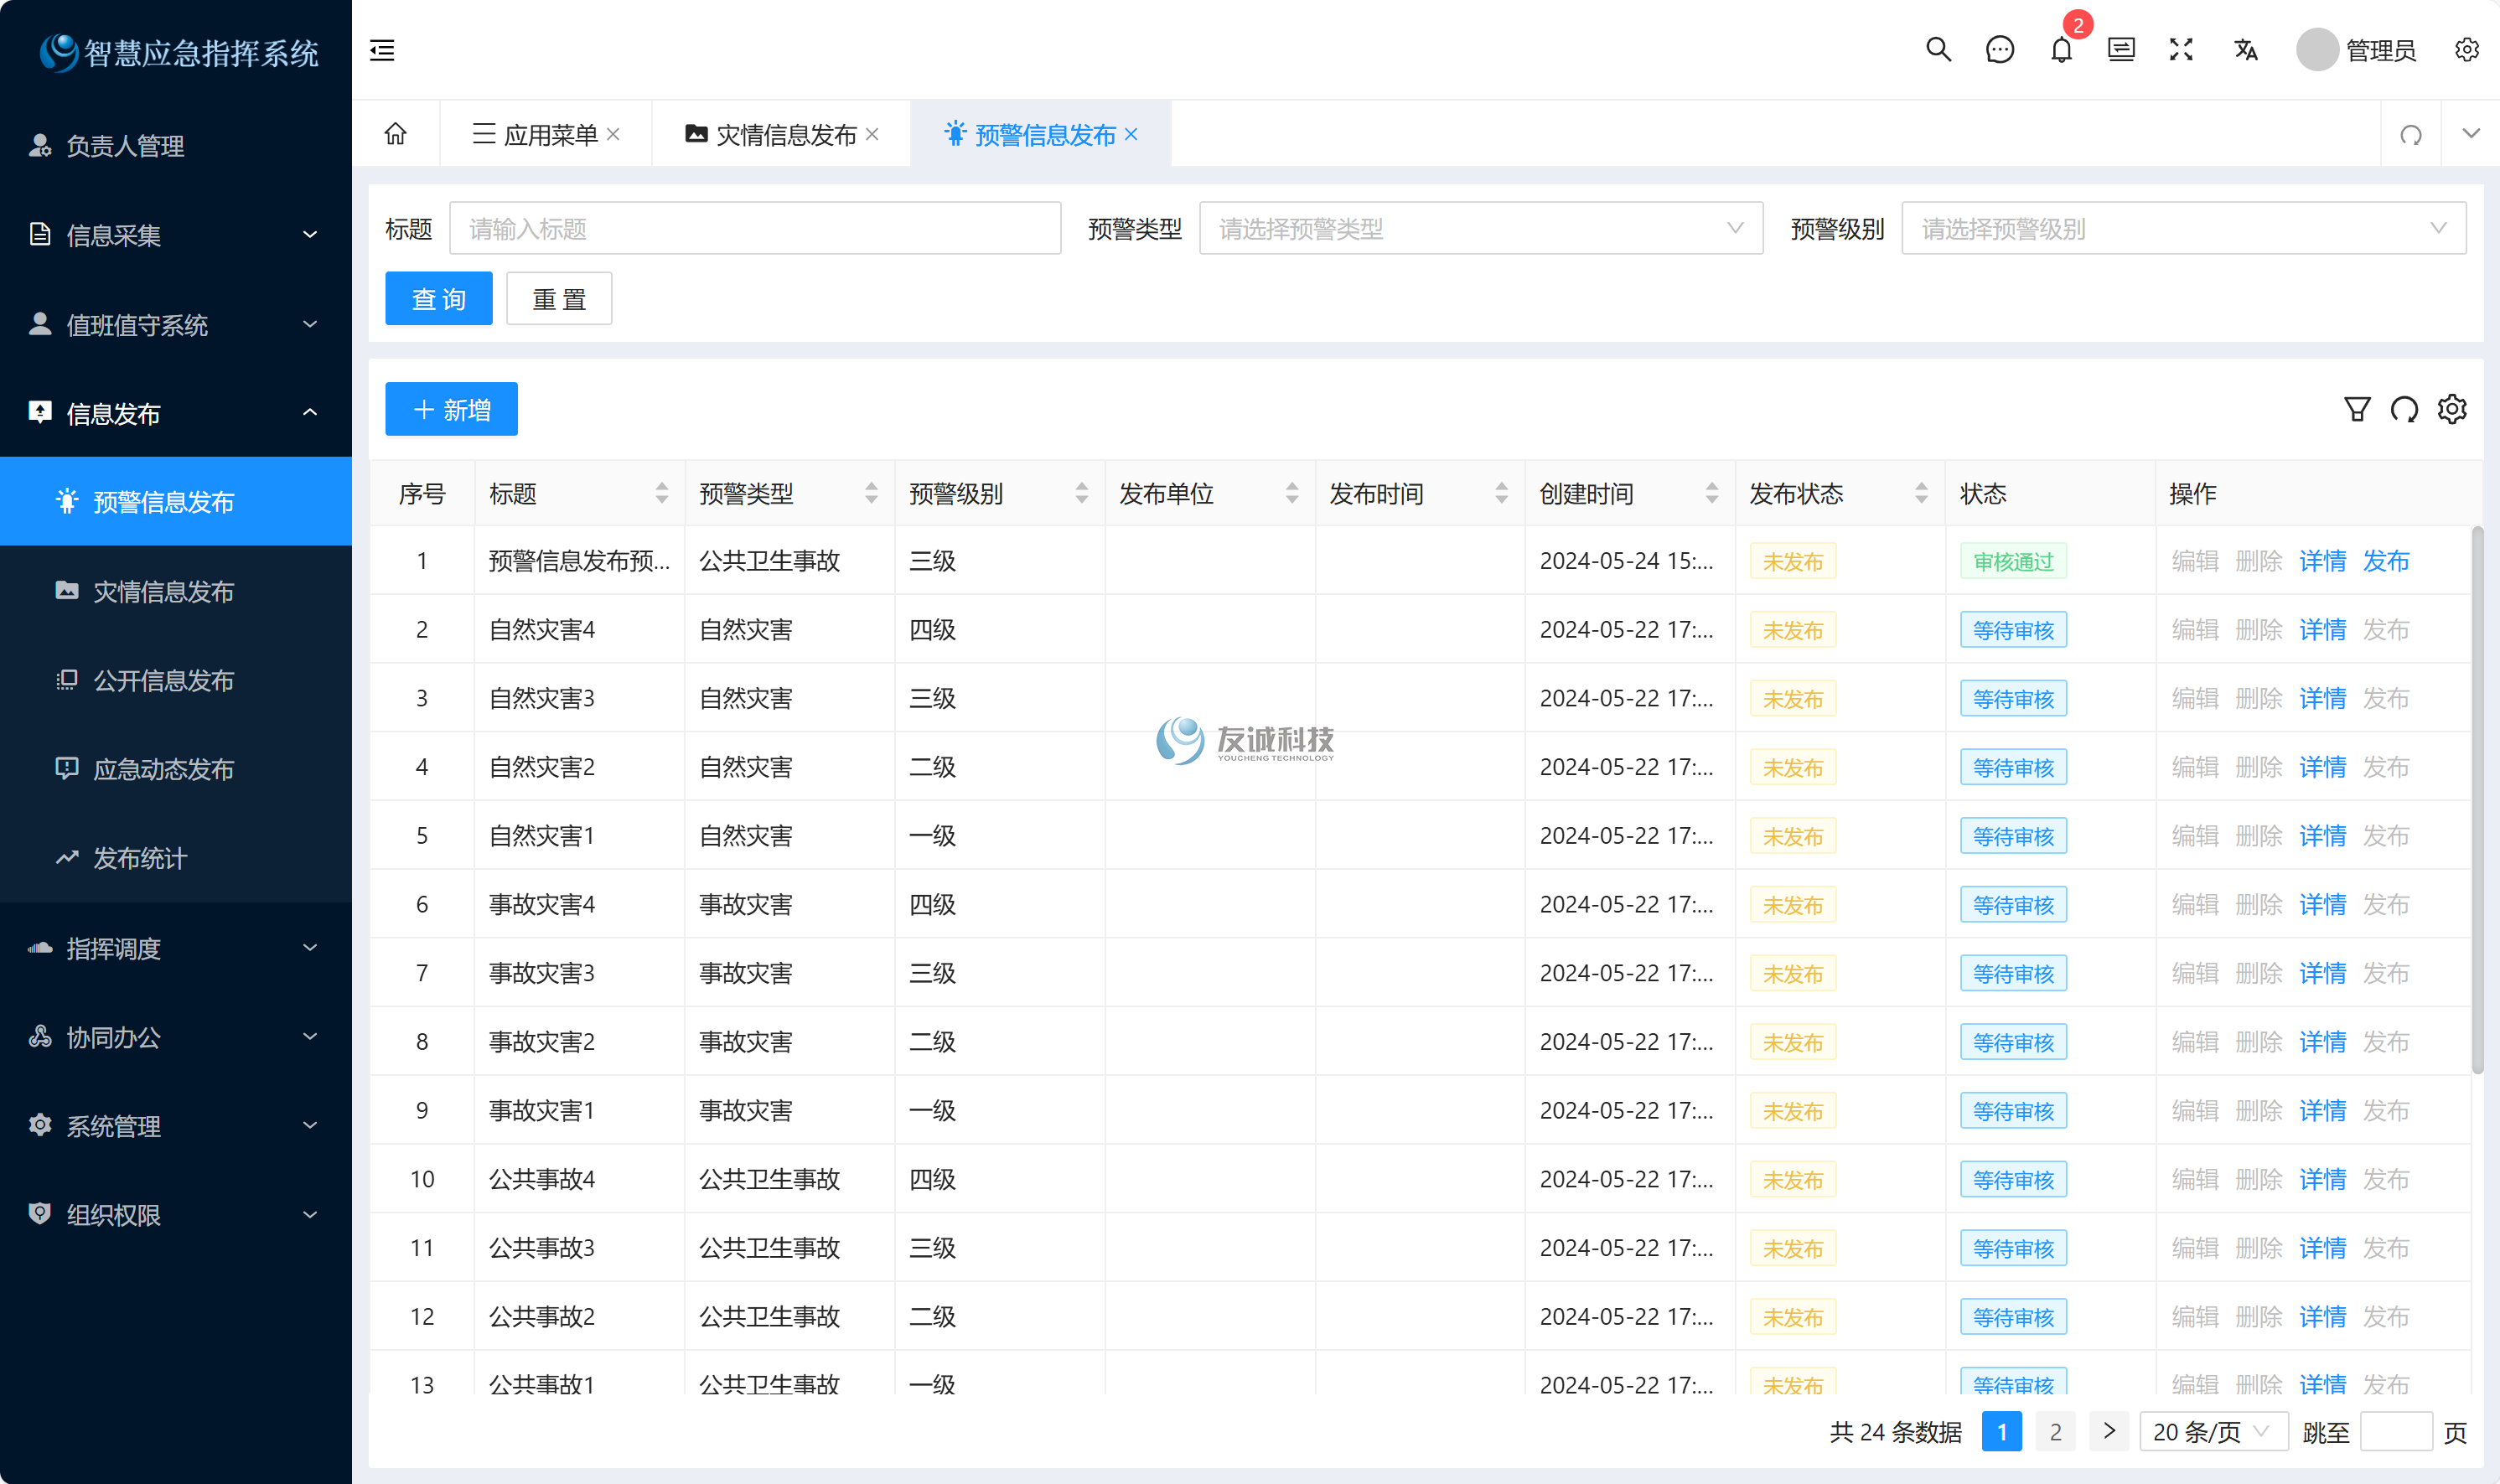Expand the 组织权限 sidebar menu
Viewport: 2500px width, 1484px height.
176,1215
